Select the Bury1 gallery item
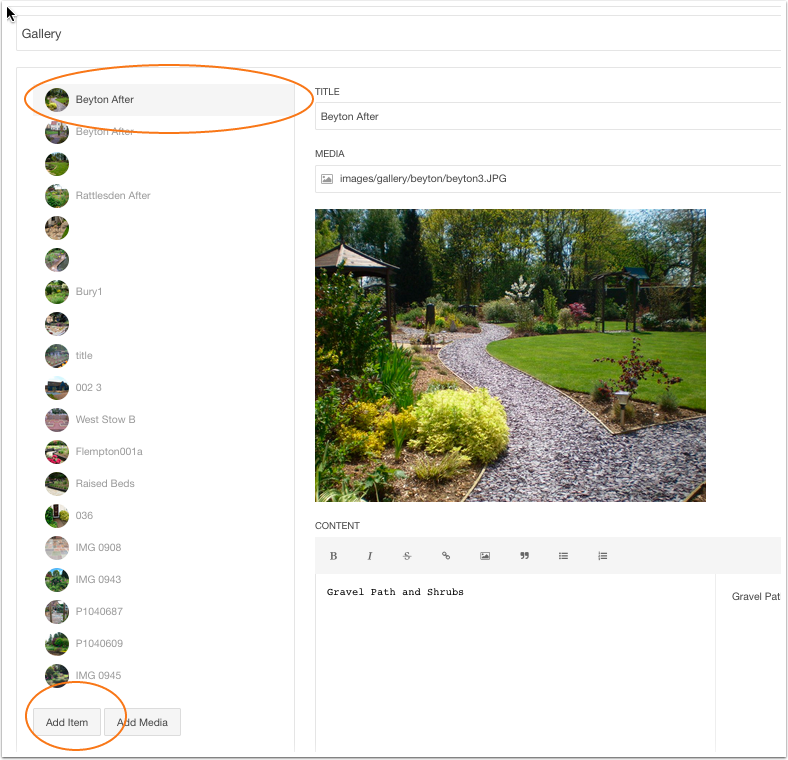Screen dimensions: 788x760 pyautogui.click(x=163, y=292)
